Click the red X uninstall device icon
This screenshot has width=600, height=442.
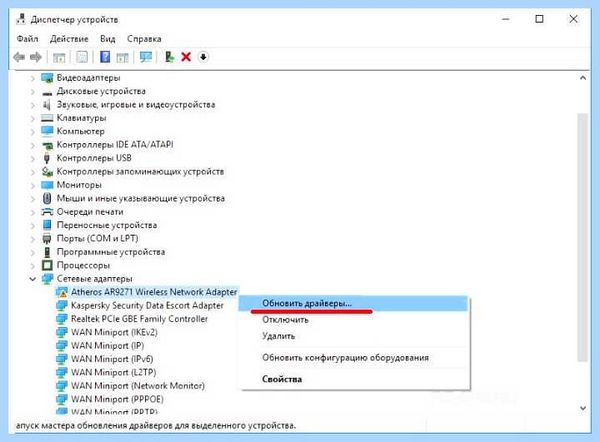pos(186,57)
